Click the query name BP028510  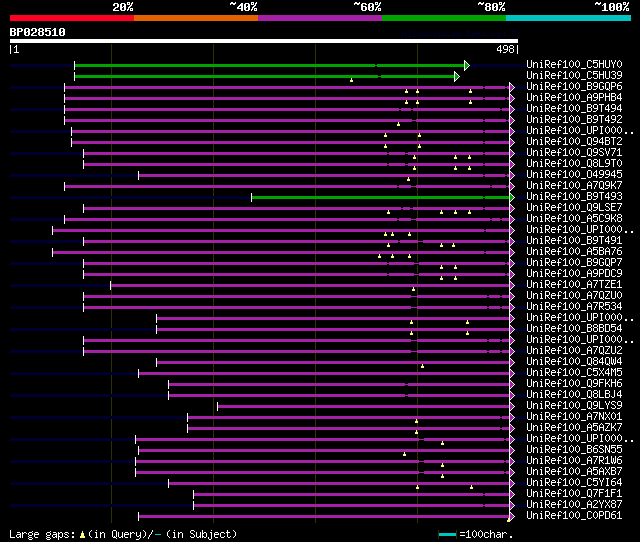(38, 32)
